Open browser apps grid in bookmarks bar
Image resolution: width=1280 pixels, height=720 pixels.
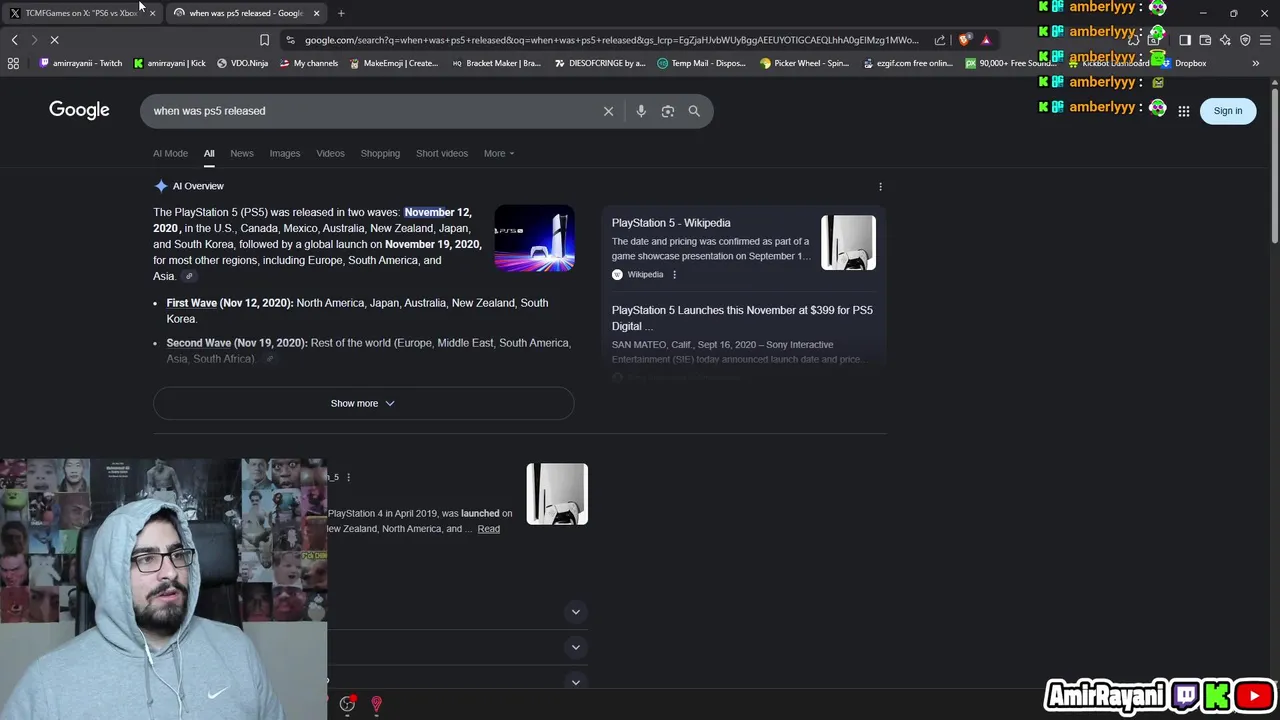[13, 63]
